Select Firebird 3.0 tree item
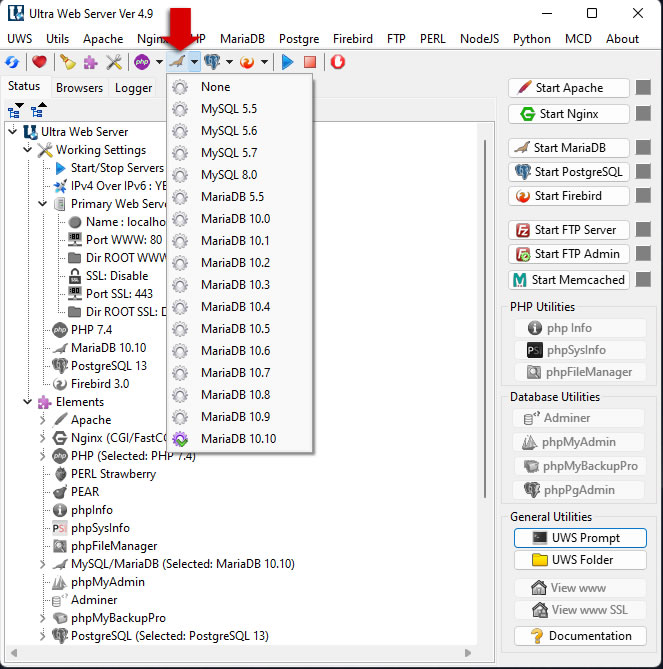 [100, 384]
